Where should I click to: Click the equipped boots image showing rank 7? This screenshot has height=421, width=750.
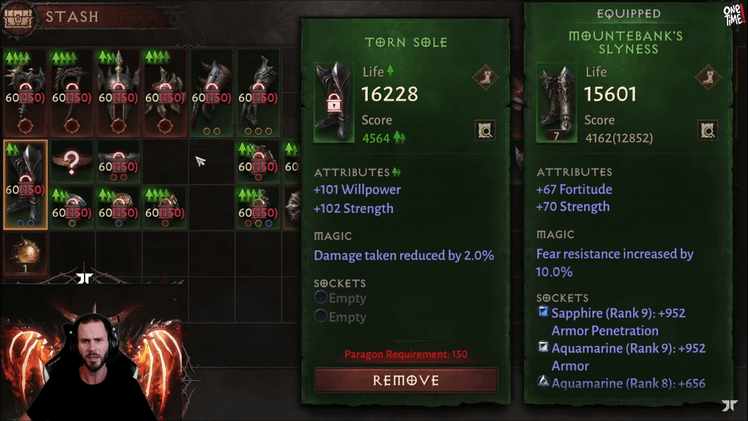pos(557,102)
